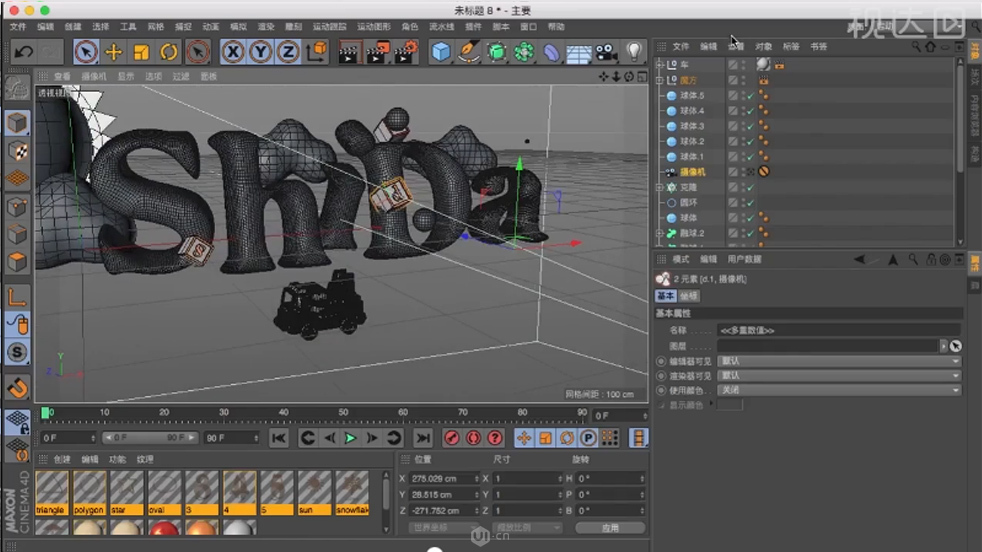Click the Autokeying red circle button
Viewport: 982px width, 552px height.
point(473,438)
